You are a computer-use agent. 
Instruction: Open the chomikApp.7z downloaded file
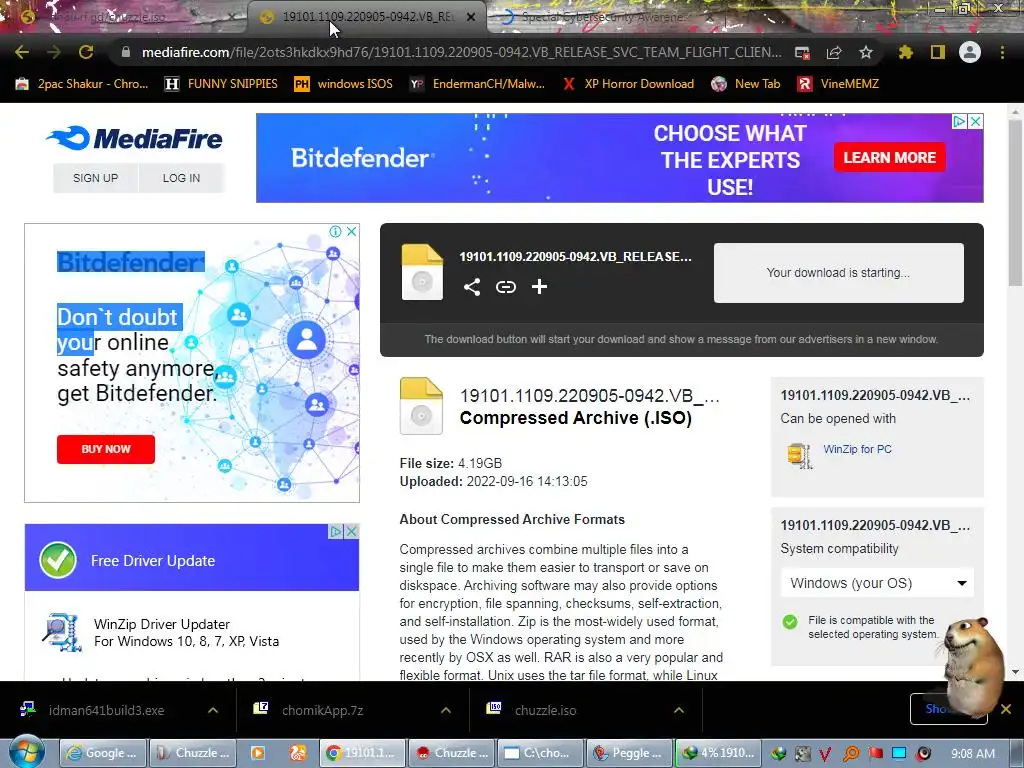323,710
